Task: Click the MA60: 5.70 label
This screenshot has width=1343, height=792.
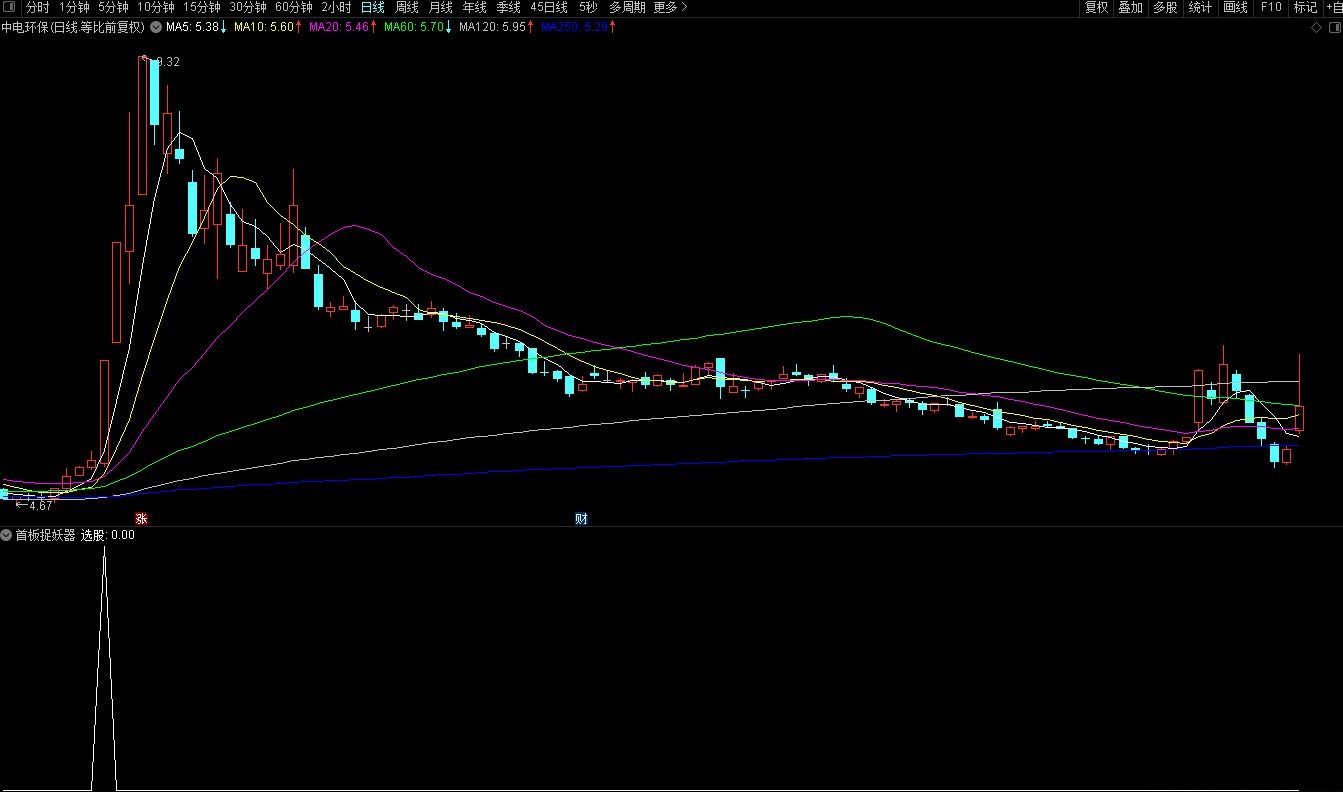Action: pyautogui.click(x=413, y=28)
